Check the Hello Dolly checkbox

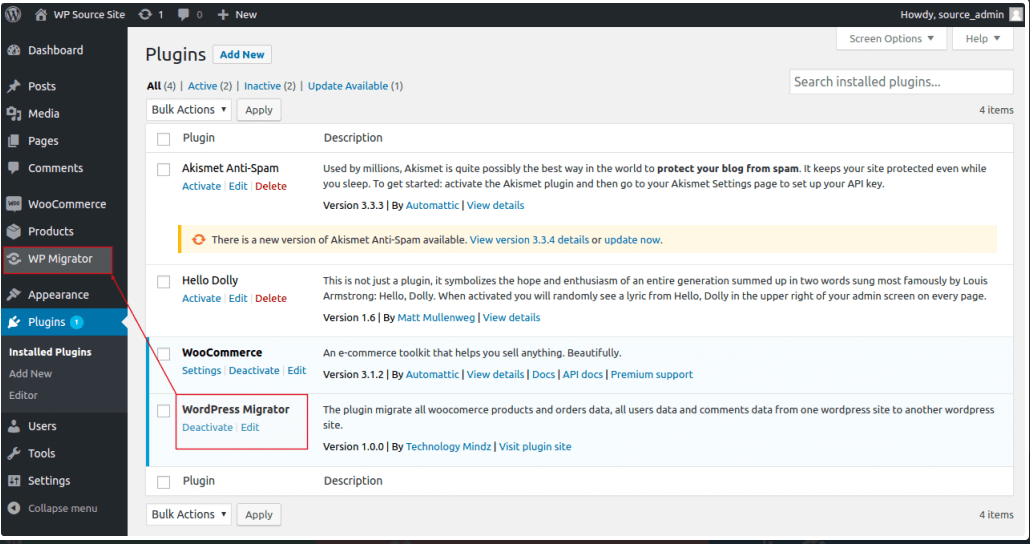(164, 282)
